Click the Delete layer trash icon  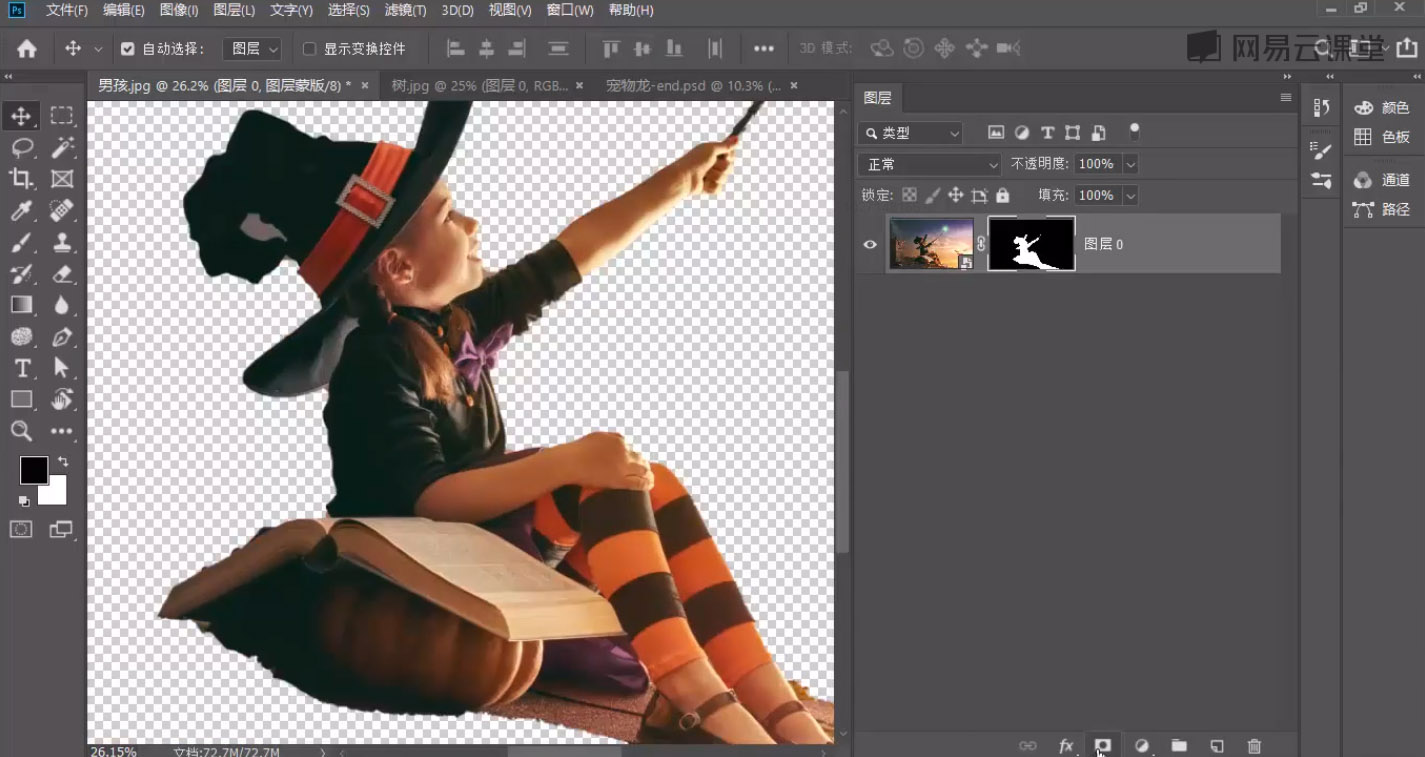[1254, 746]
